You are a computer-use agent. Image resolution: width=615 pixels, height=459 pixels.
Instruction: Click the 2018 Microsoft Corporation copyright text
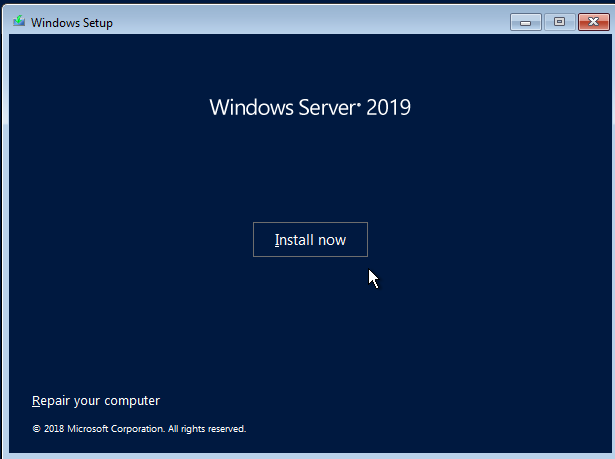139,429
